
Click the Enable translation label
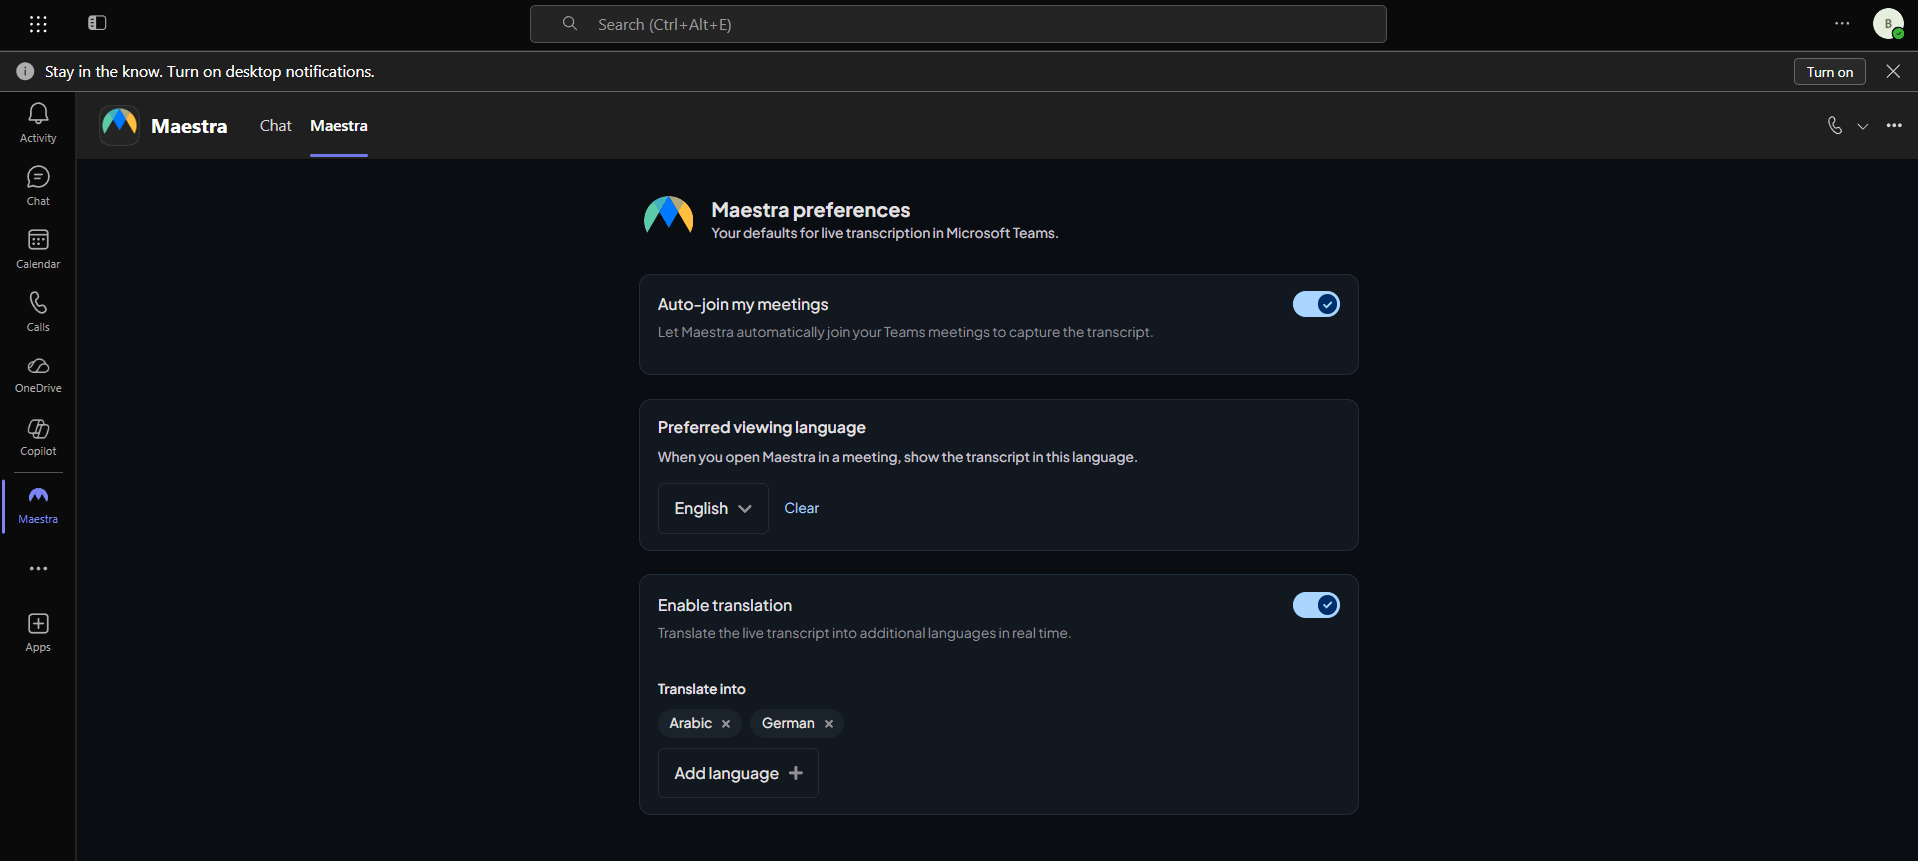point(724,605)
